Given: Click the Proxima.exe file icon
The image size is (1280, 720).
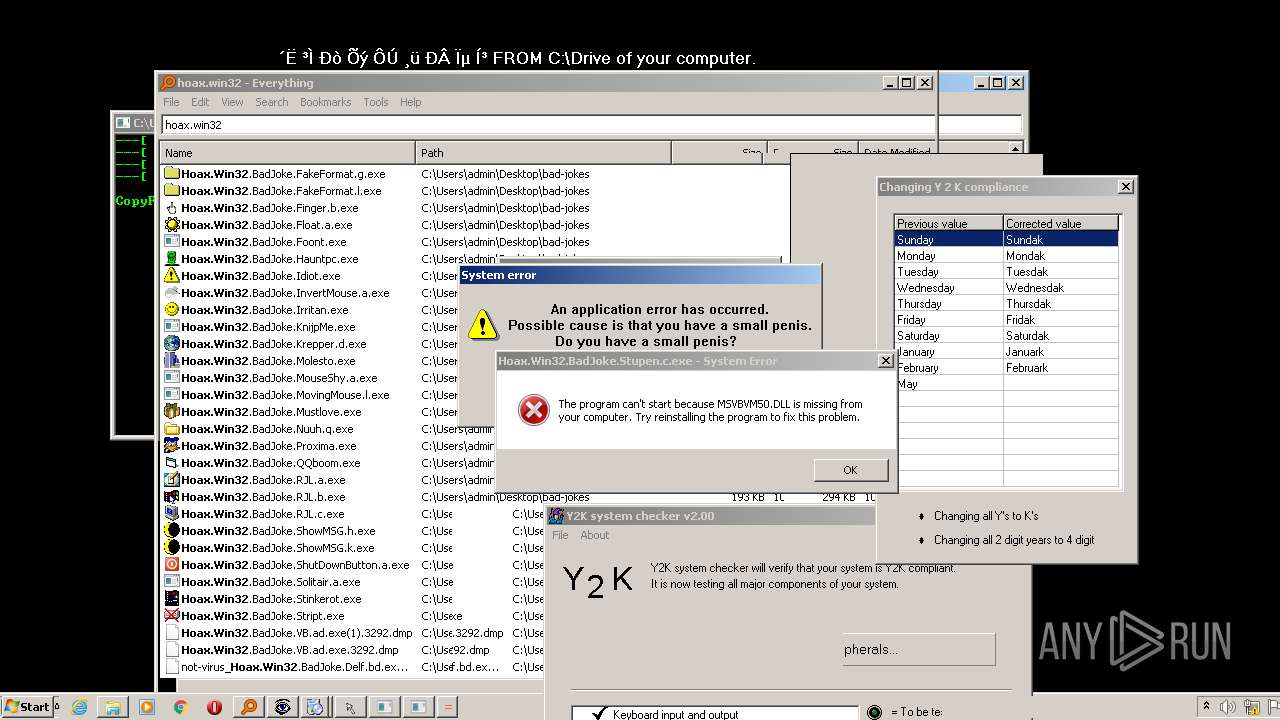Looking at the screenshot, I should click(172, 446).
